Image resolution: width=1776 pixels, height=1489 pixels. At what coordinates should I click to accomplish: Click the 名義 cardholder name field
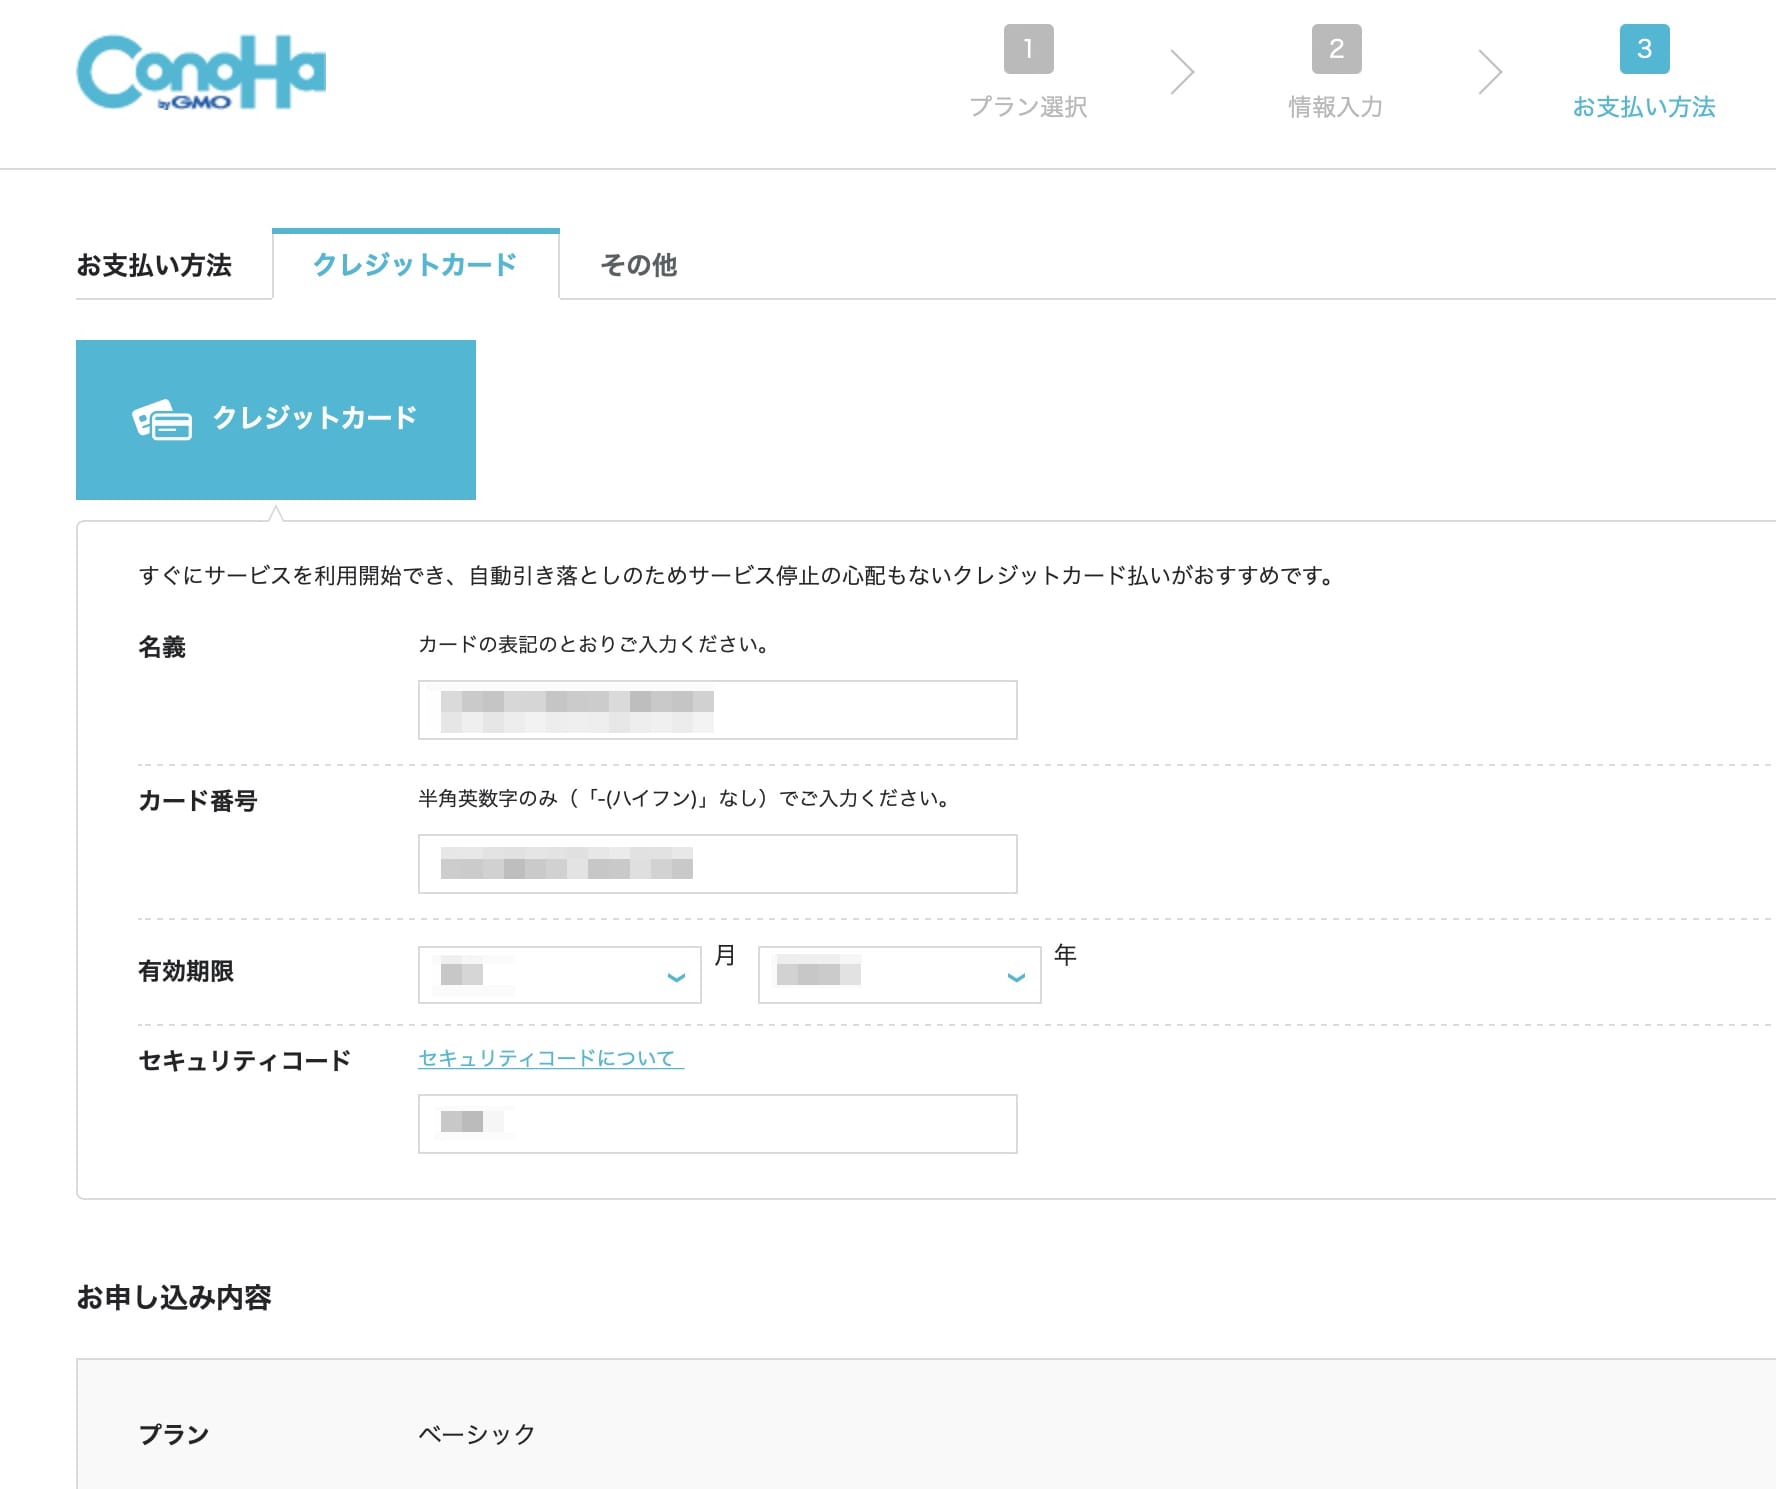click(716, 709)
